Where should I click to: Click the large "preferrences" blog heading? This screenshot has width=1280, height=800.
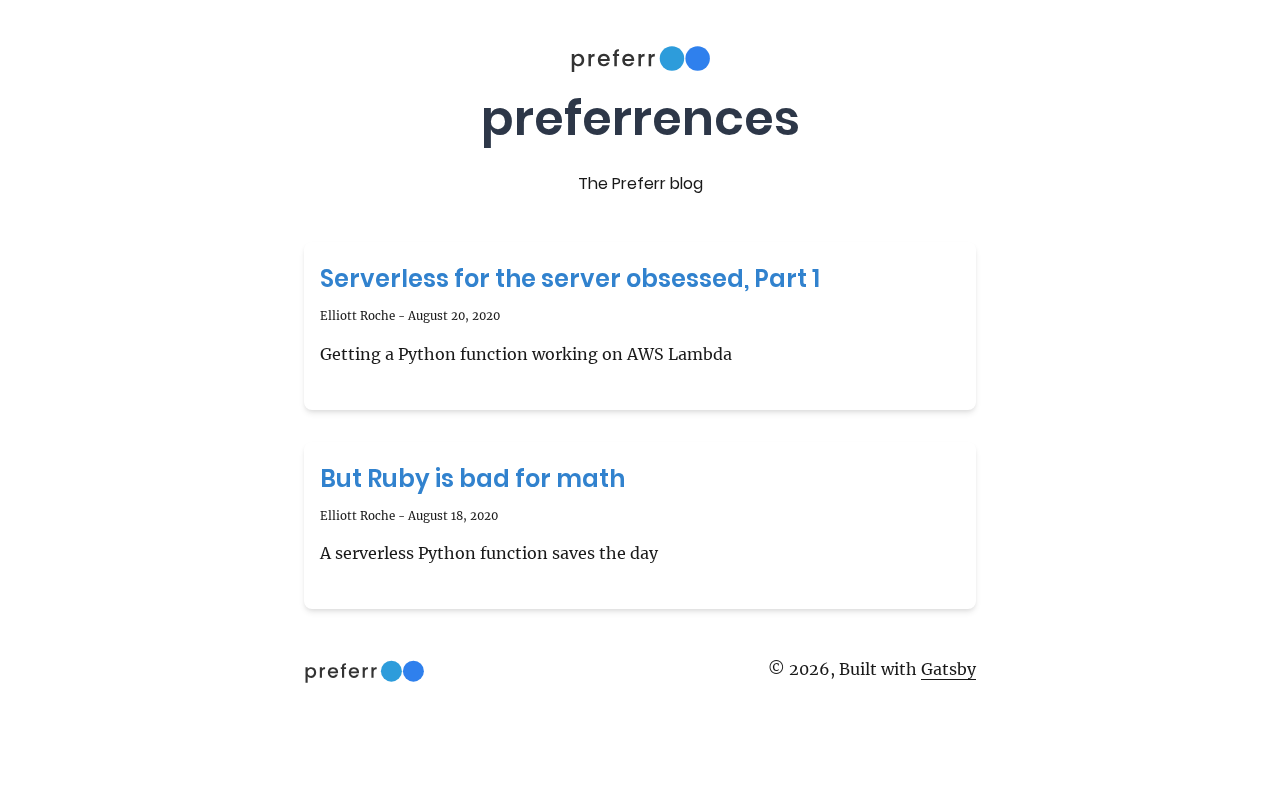[640, 118]
